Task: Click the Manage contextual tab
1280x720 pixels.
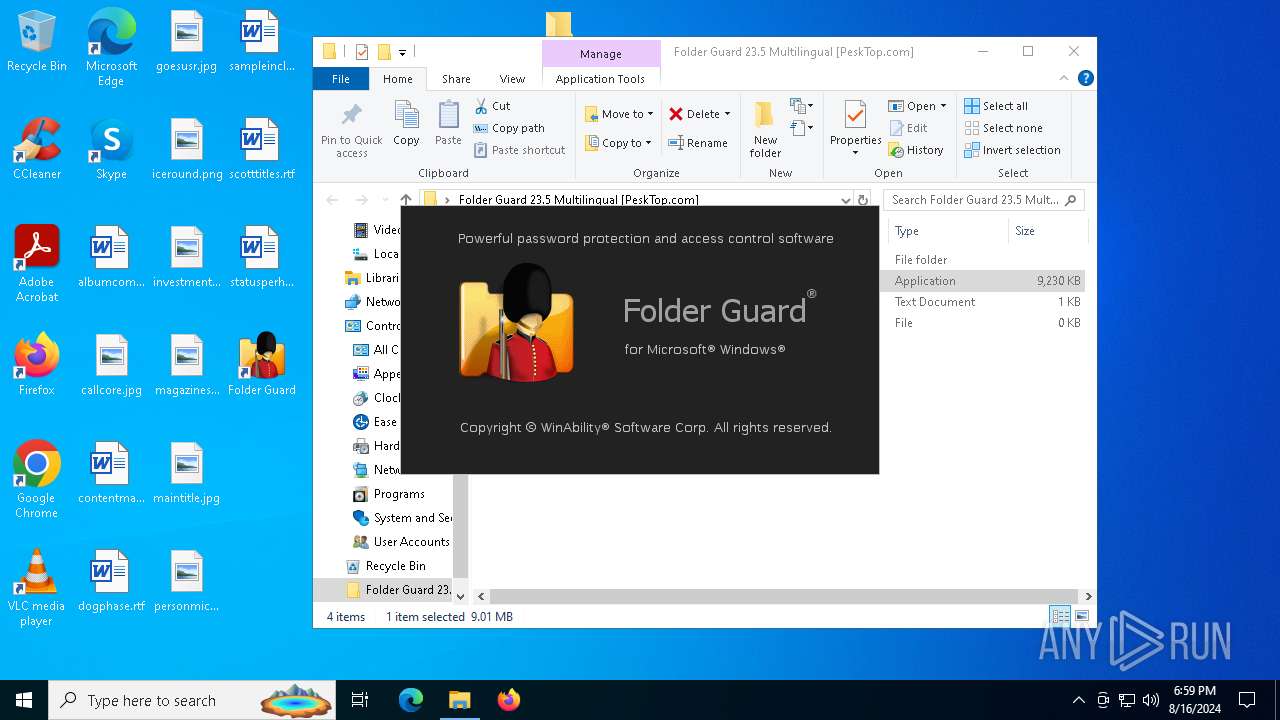Action: tap(601, 54)
